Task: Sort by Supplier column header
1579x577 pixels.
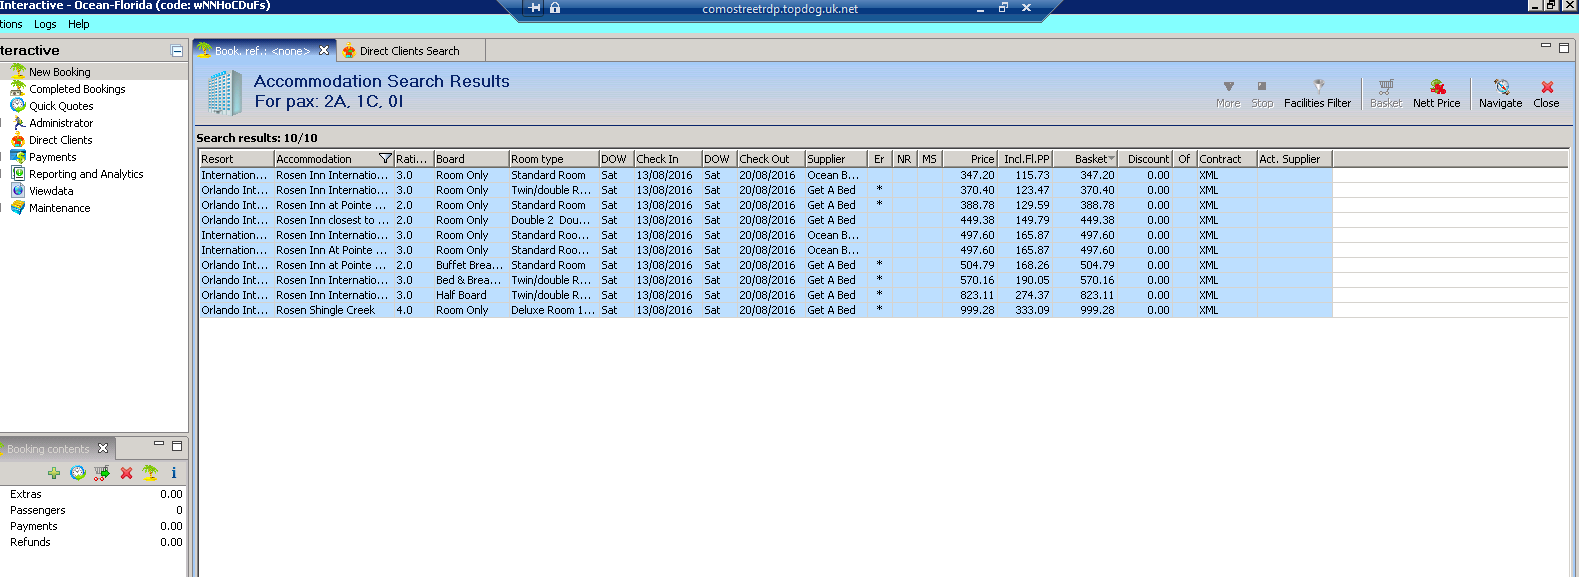Action: 836,159
